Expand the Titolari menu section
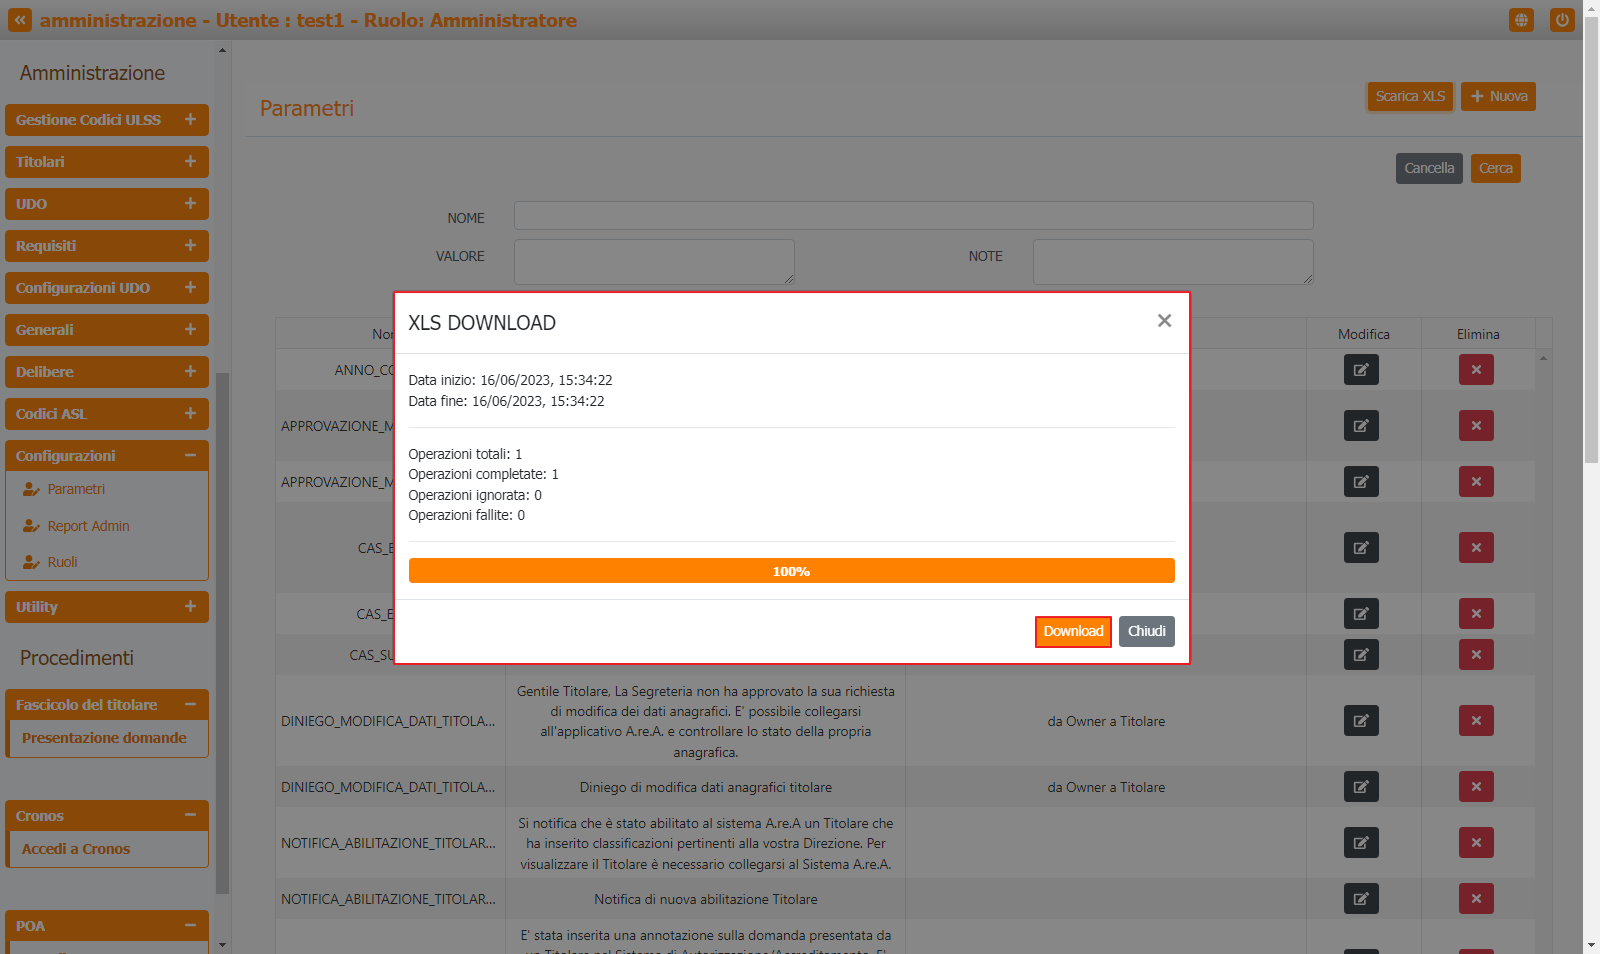 tap(190, 162)
